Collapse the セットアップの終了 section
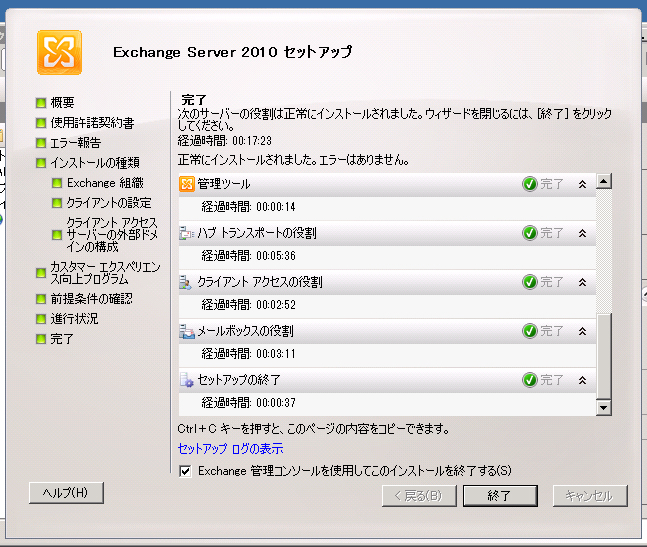This screenshot has width=647, height=547. click(x=582, y=380)
